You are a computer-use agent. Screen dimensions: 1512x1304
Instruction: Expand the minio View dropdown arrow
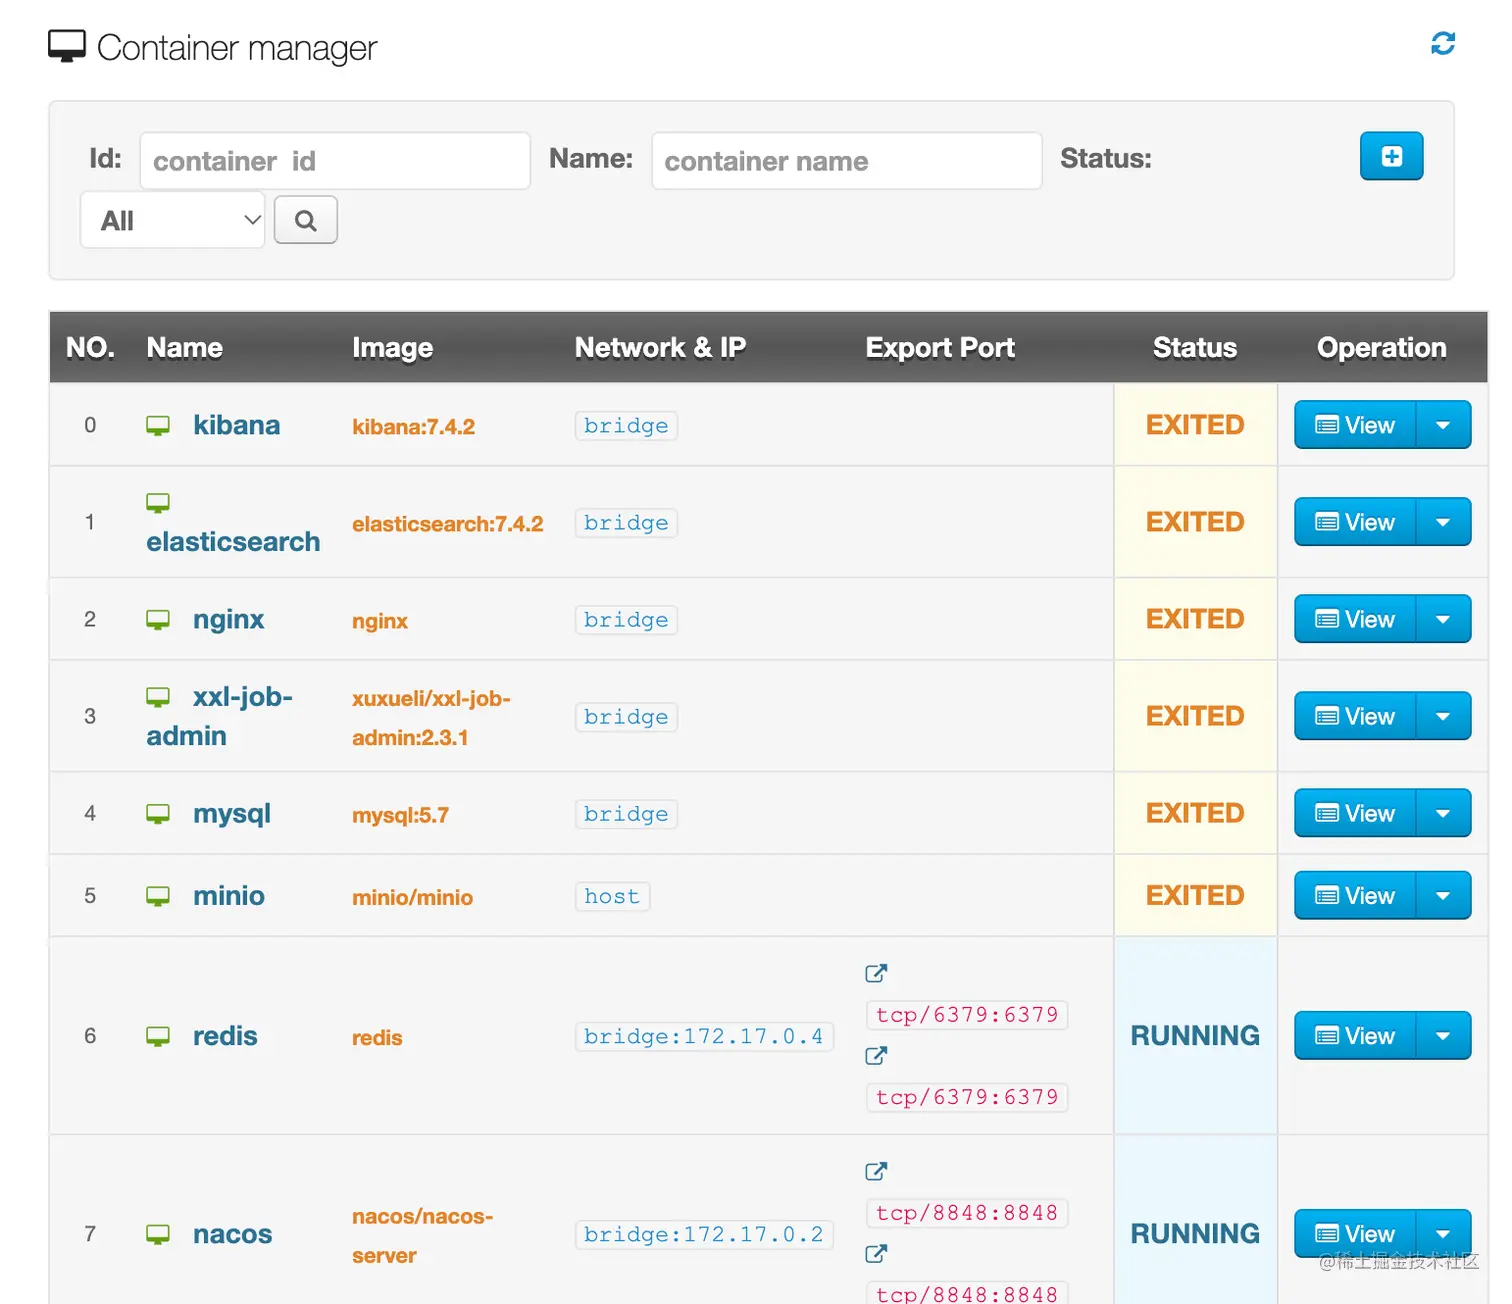(1443, 896)
